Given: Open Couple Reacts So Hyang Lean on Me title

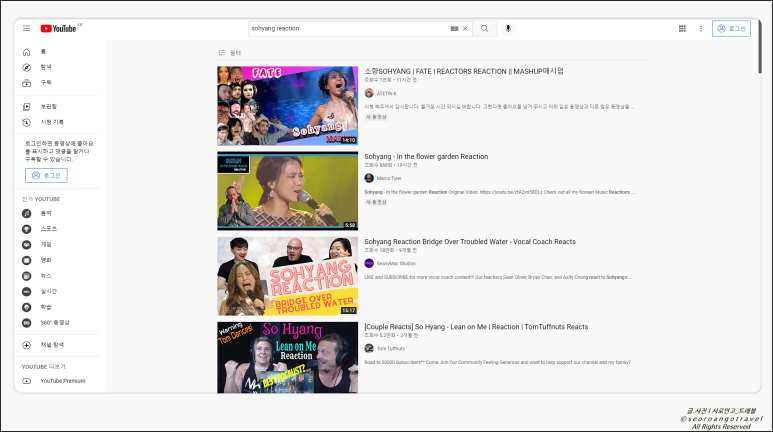Looking at the screenshot, I should tap(476, 327).
